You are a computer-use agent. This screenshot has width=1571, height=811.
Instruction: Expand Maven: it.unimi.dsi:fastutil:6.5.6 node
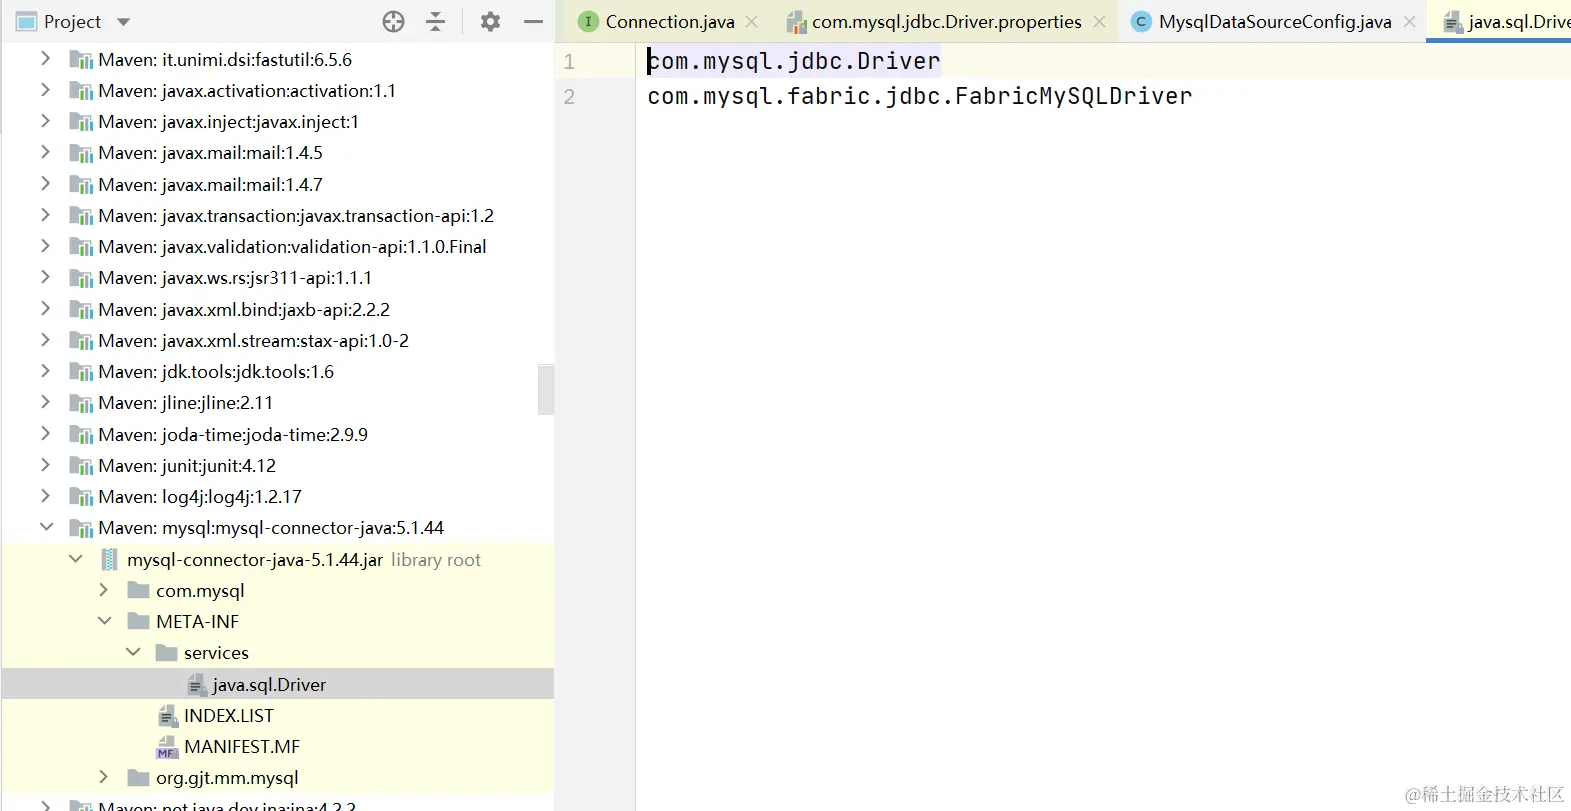45,59
